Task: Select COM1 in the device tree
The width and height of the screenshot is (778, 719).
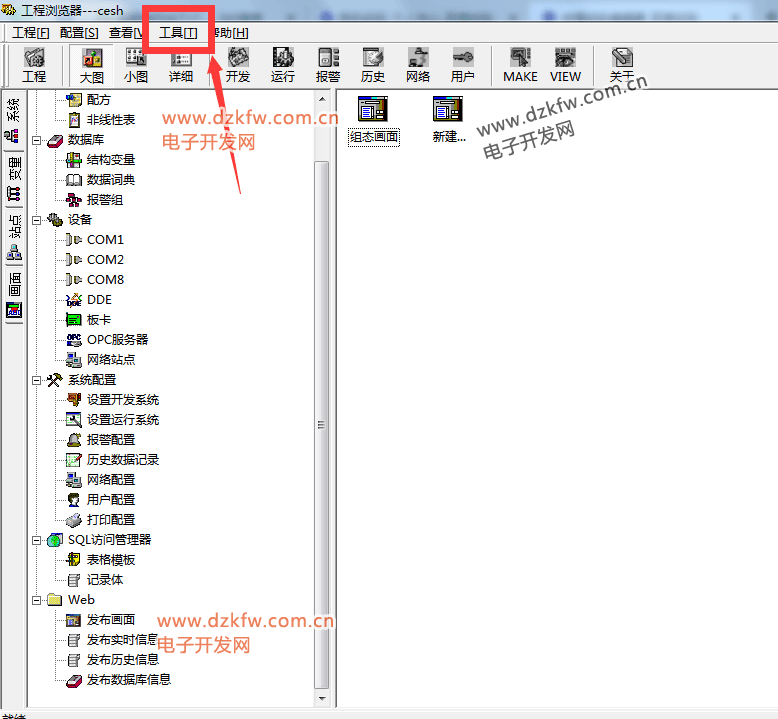Action: 105,240
